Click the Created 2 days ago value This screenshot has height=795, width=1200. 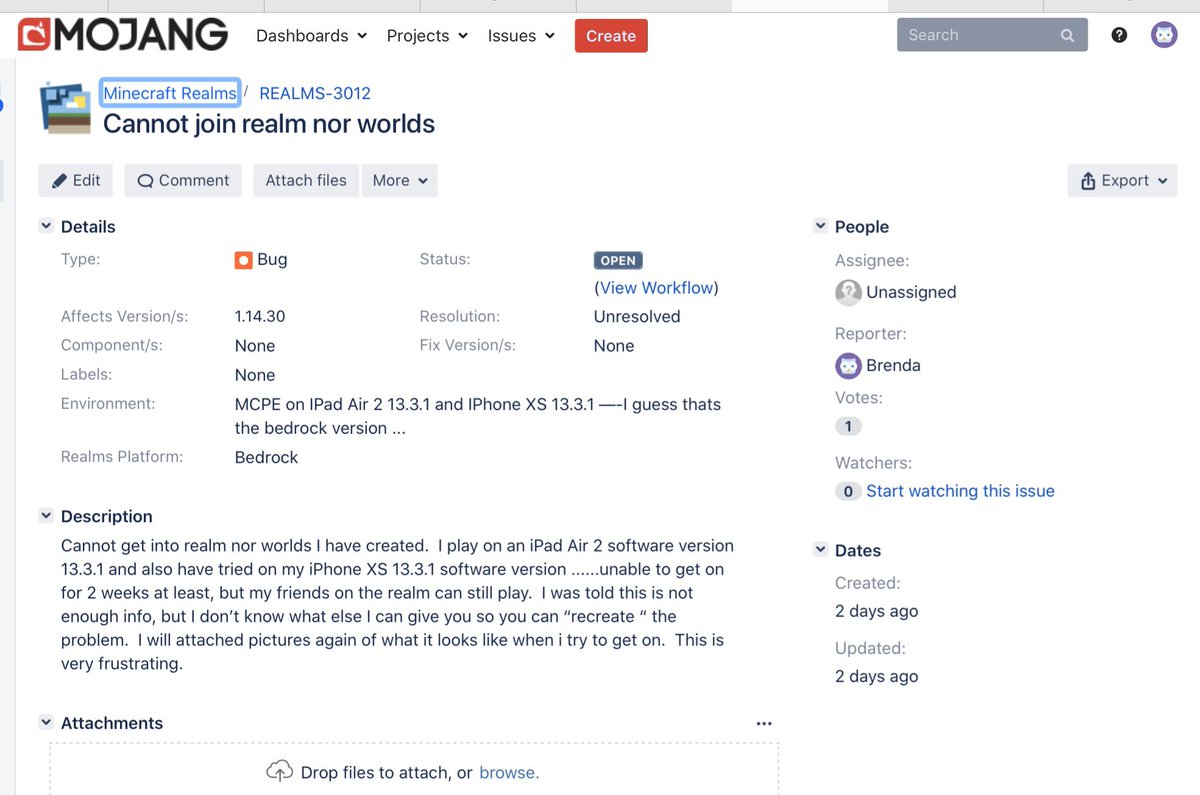point(876,611)
